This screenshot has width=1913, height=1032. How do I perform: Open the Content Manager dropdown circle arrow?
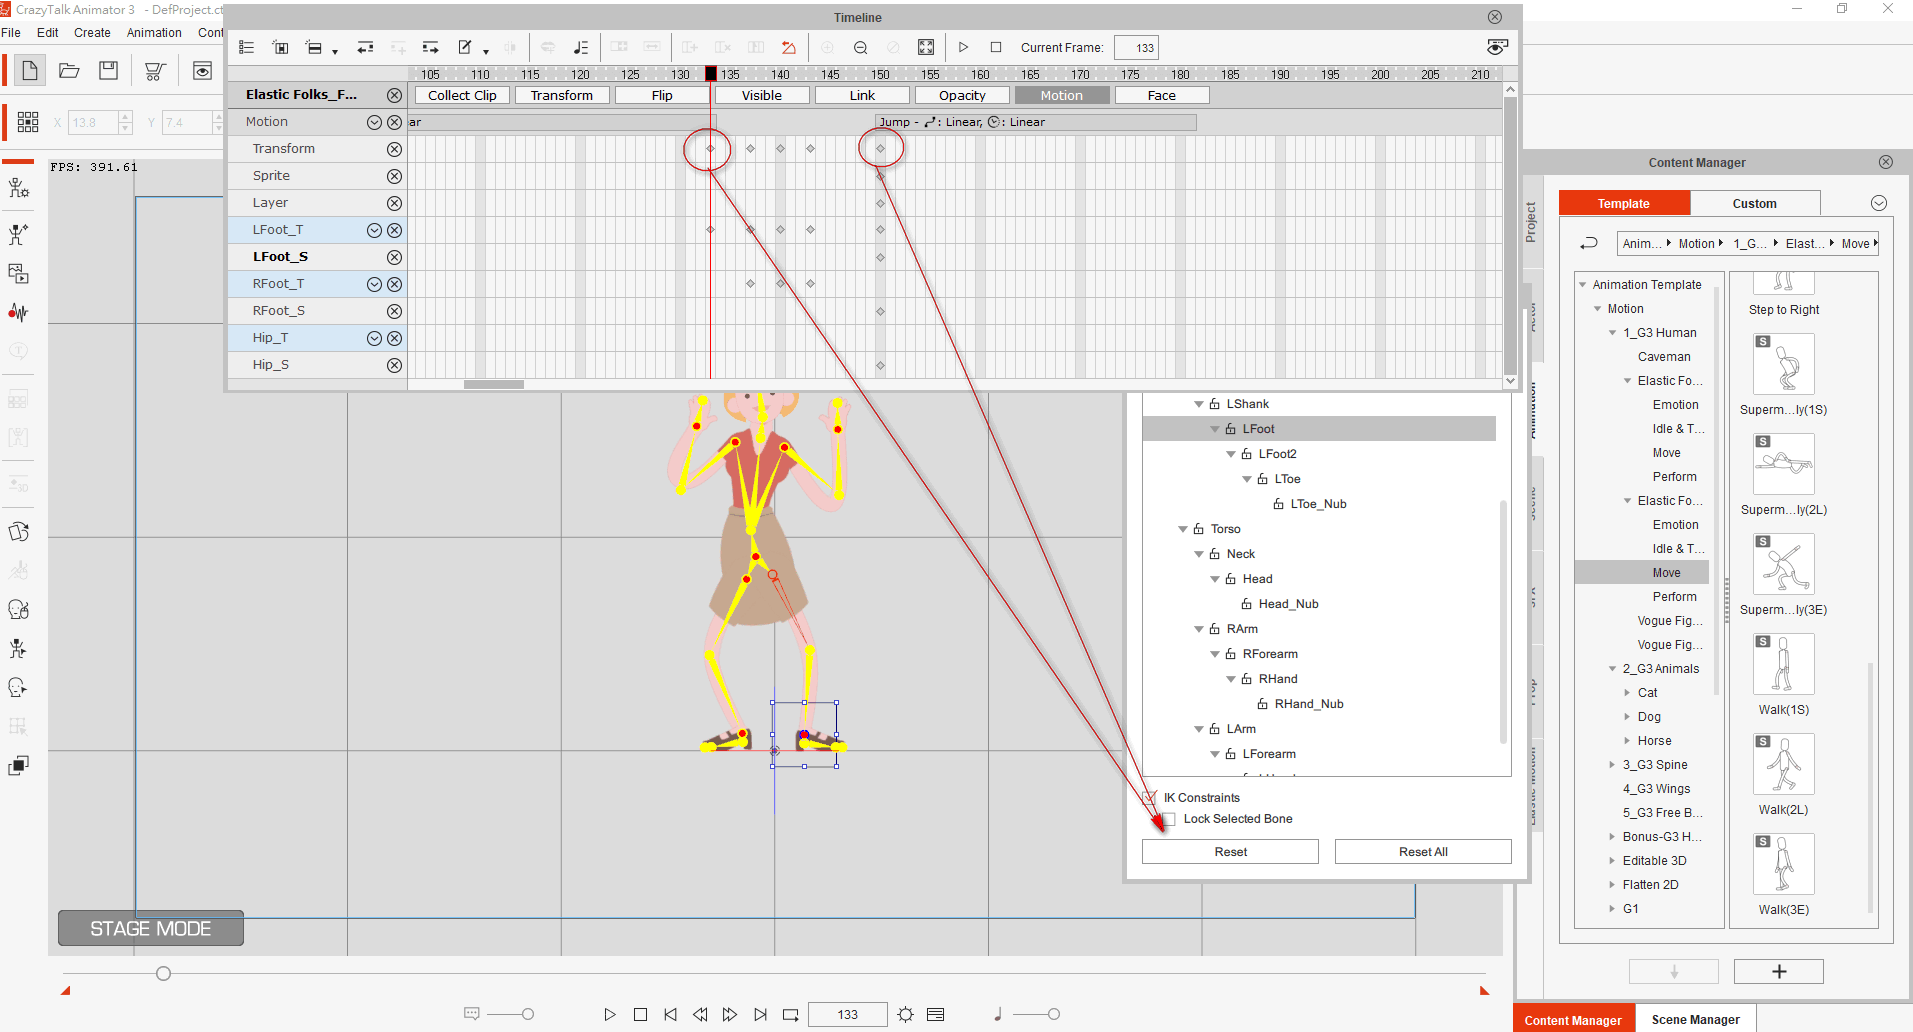point(1879,203)
